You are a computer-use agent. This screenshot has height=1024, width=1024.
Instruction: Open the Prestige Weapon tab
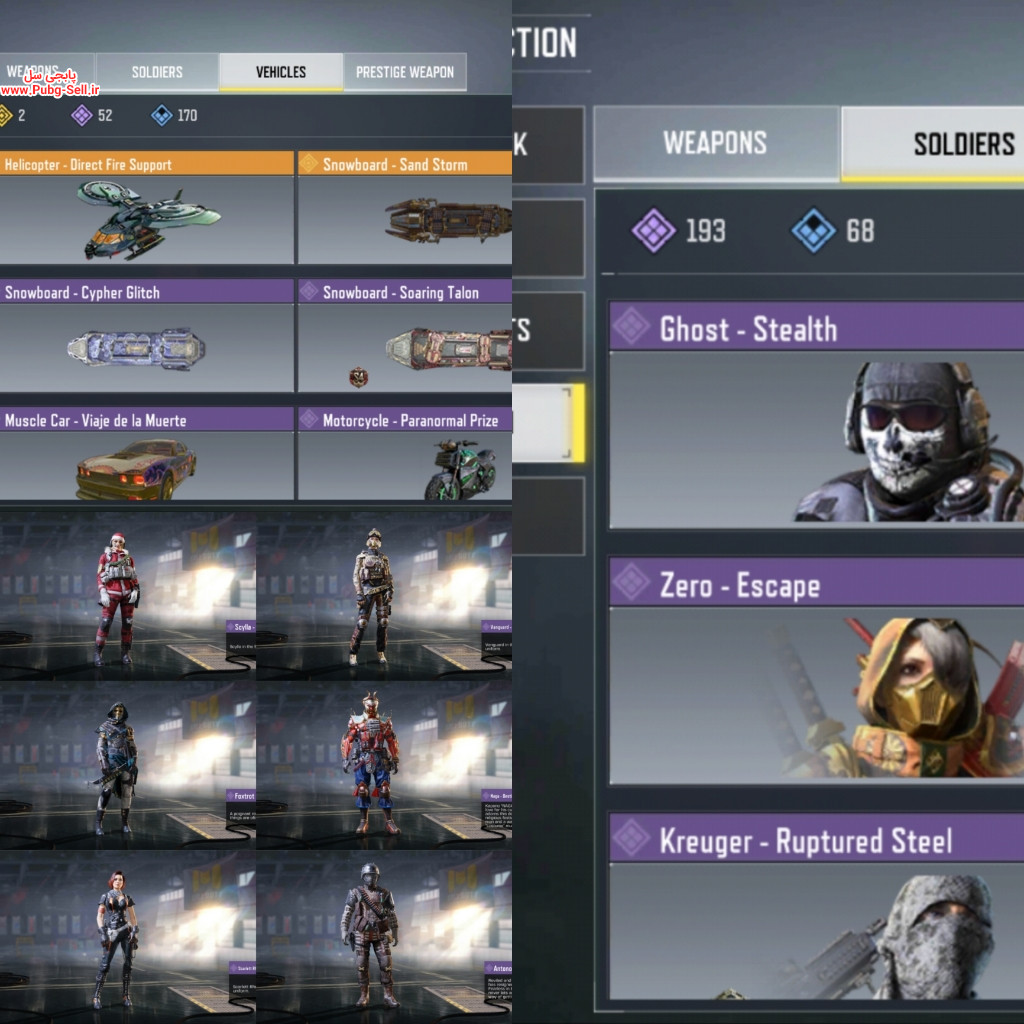[x=405, y=72]
